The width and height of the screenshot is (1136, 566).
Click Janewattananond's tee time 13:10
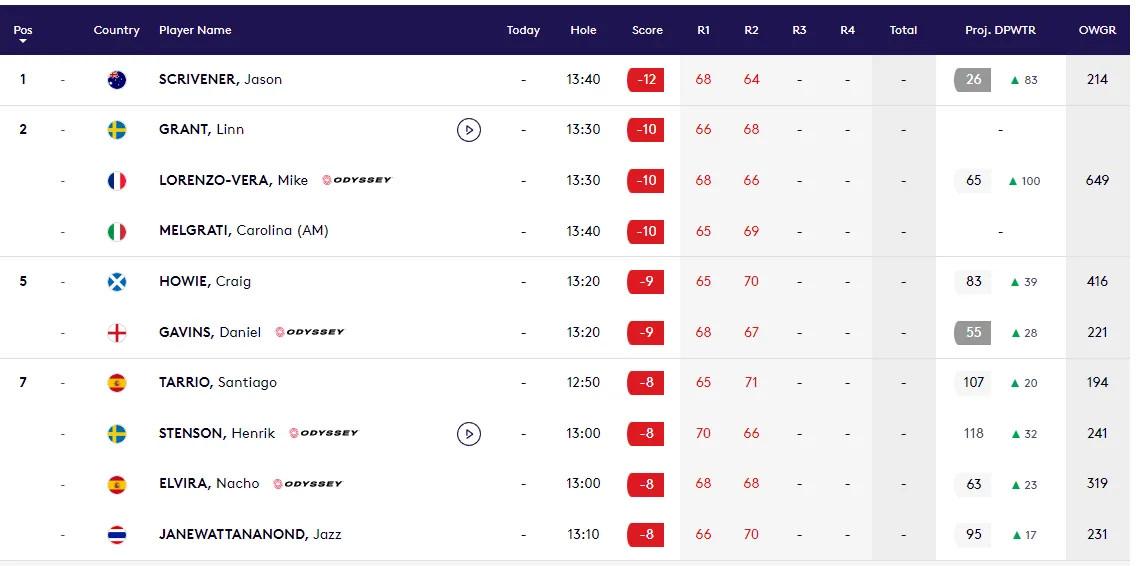pos(583,535)
